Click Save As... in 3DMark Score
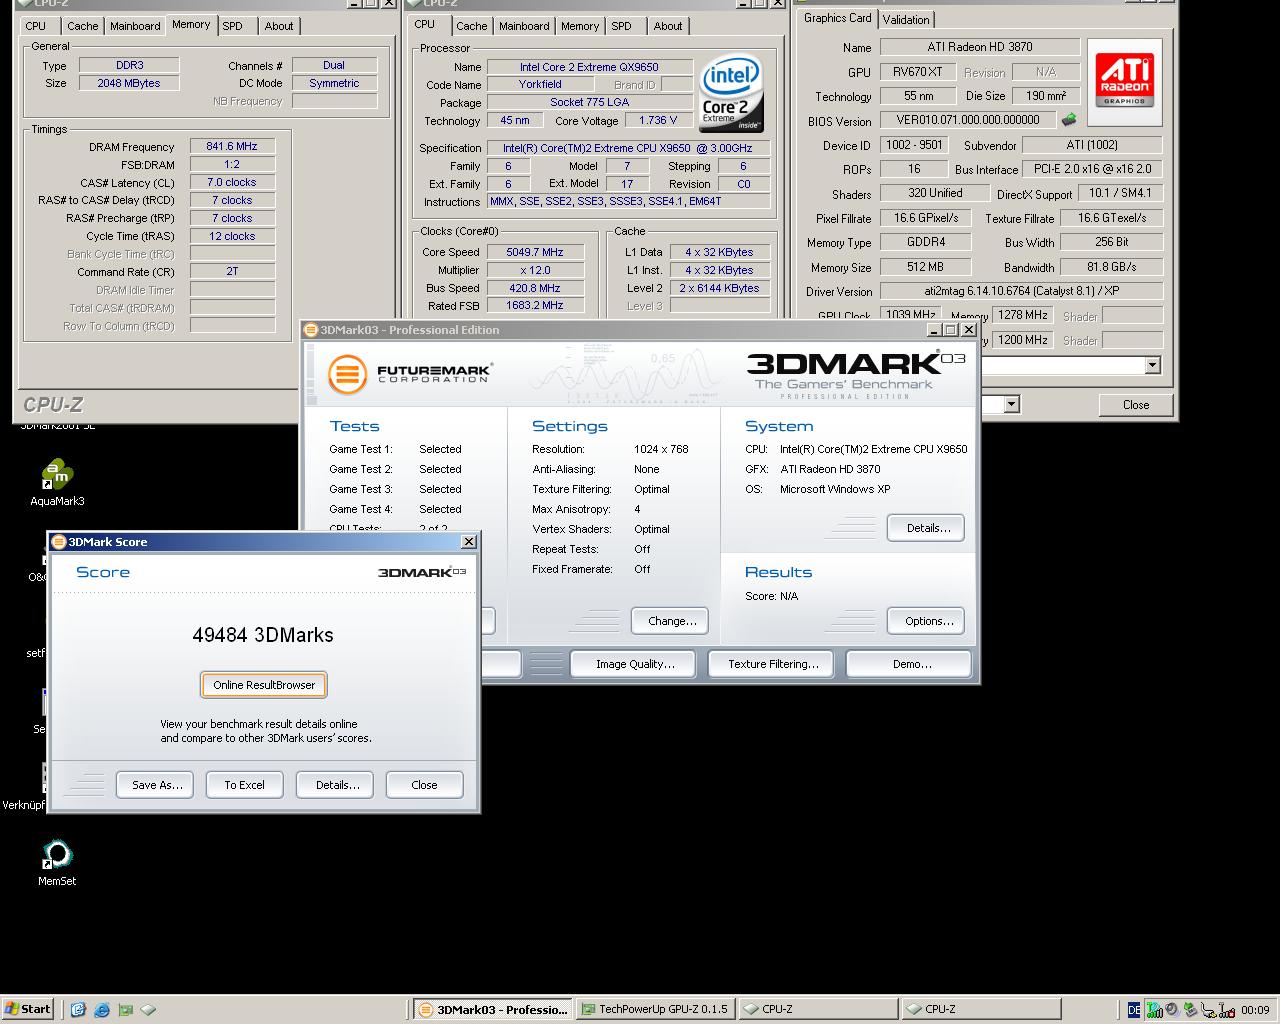The width and height of the screenshot is (1280, 1024). click(157, 785)
